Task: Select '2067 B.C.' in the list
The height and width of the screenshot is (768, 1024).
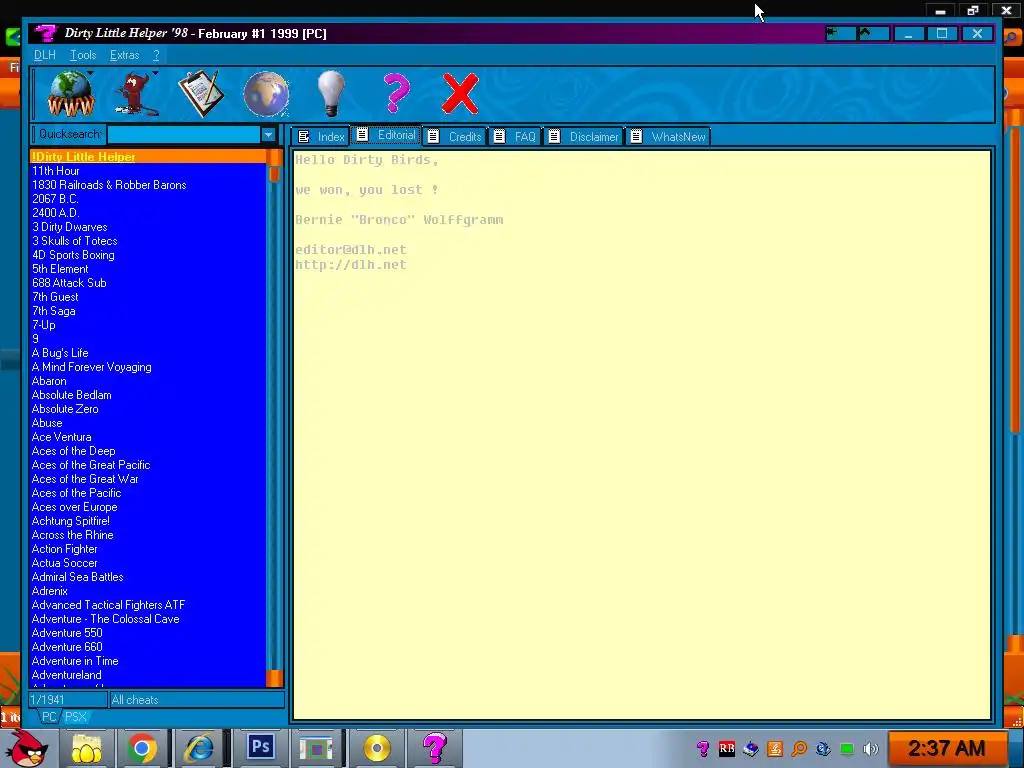Action: [x=148, y=199]
